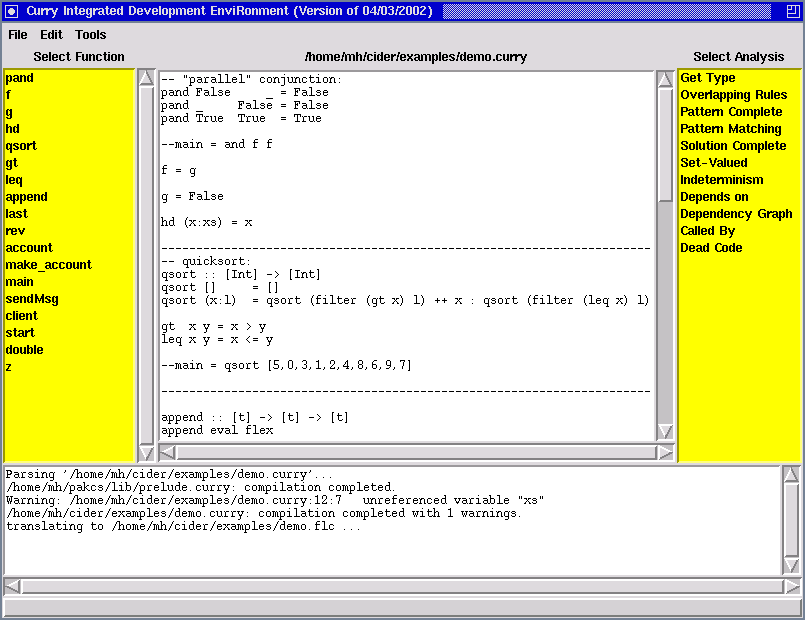Select function g in function list
Screen dimensions: 805x620
[x=9, y=112]
